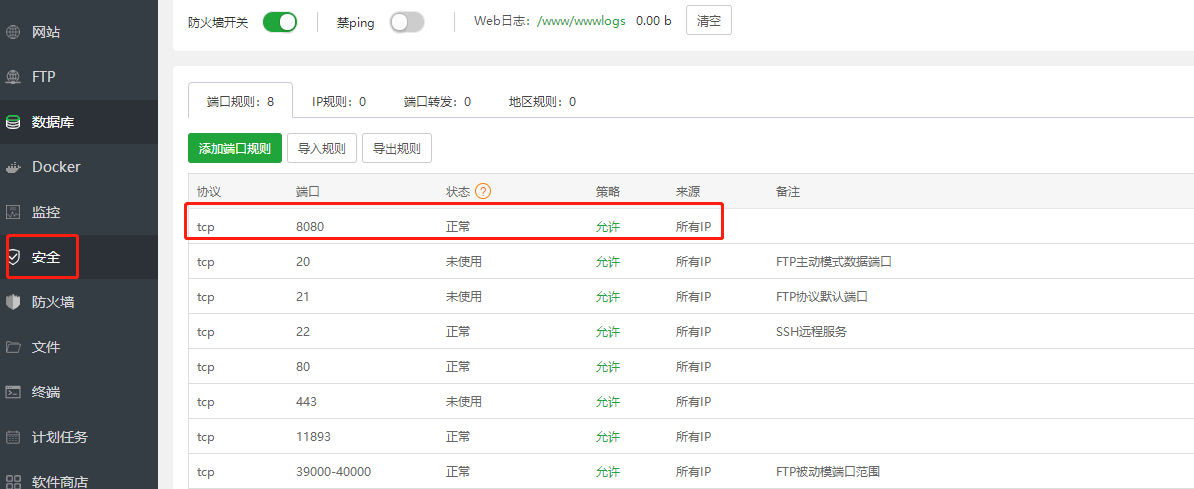The image size is (1194, 489).
Task: Click the folder icon beside 文件
Action: point(13,347)
